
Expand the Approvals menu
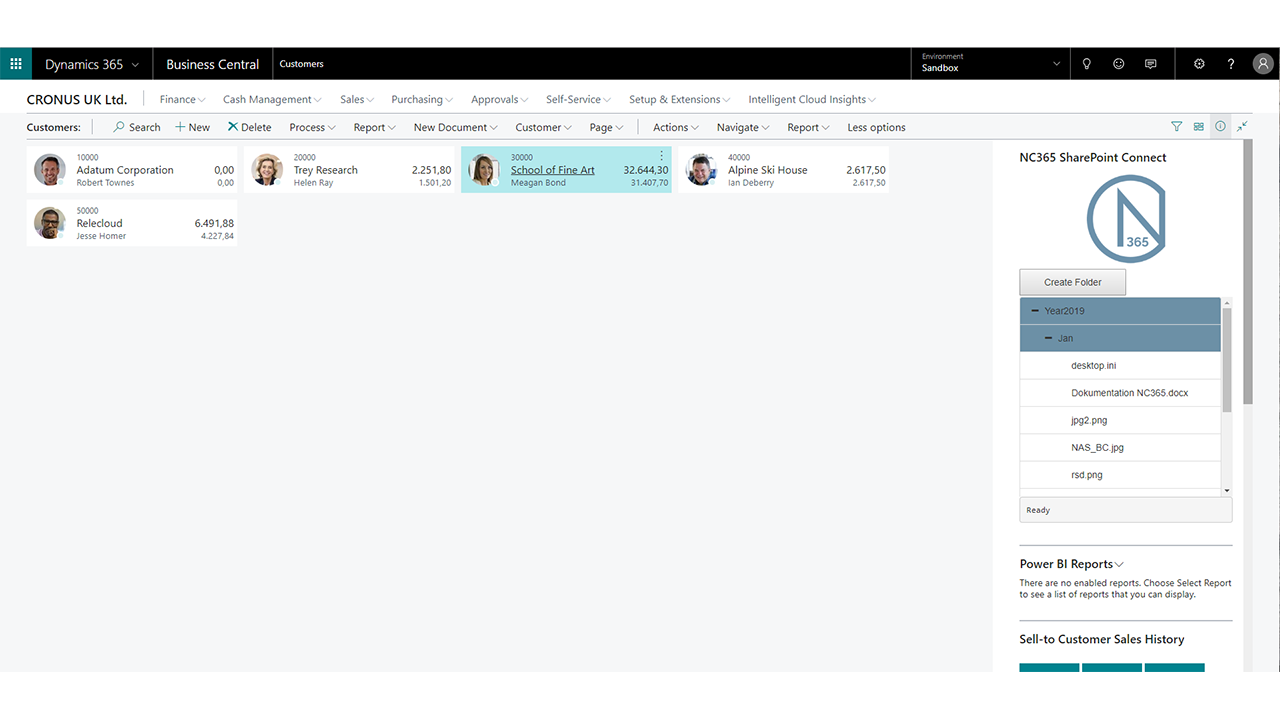(500, 99)
